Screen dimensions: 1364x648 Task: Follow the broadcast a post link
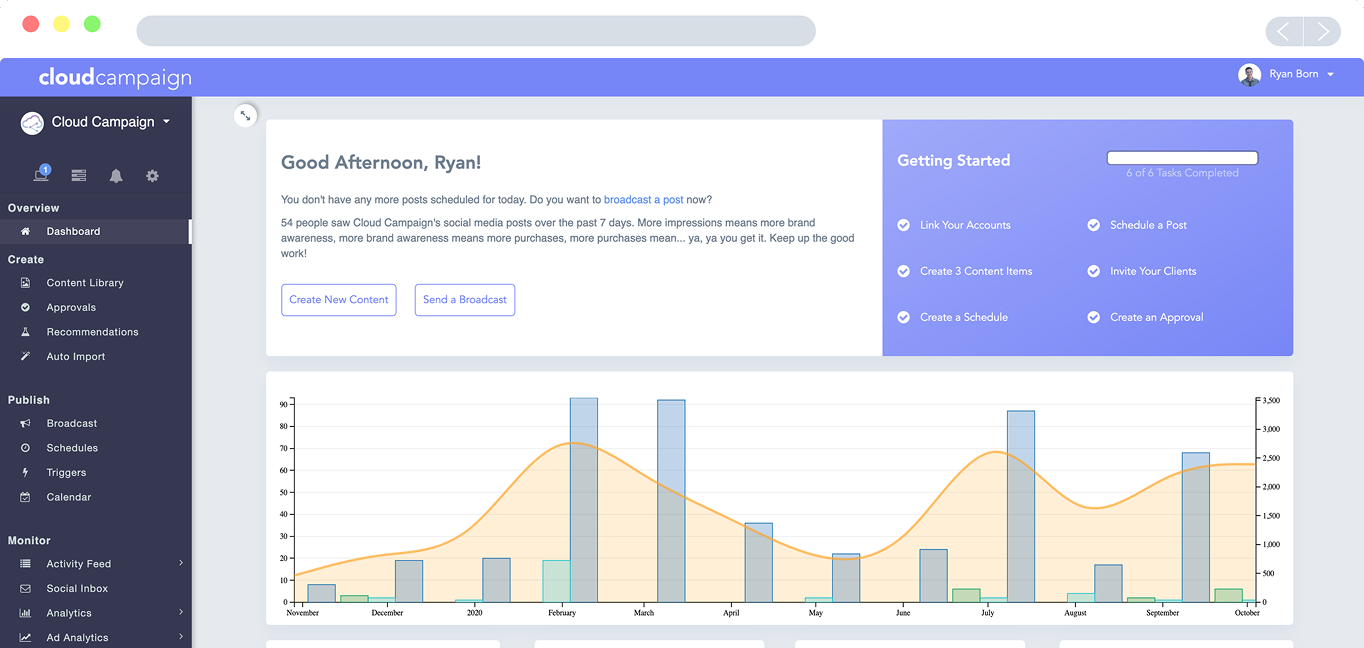point(643,200)
